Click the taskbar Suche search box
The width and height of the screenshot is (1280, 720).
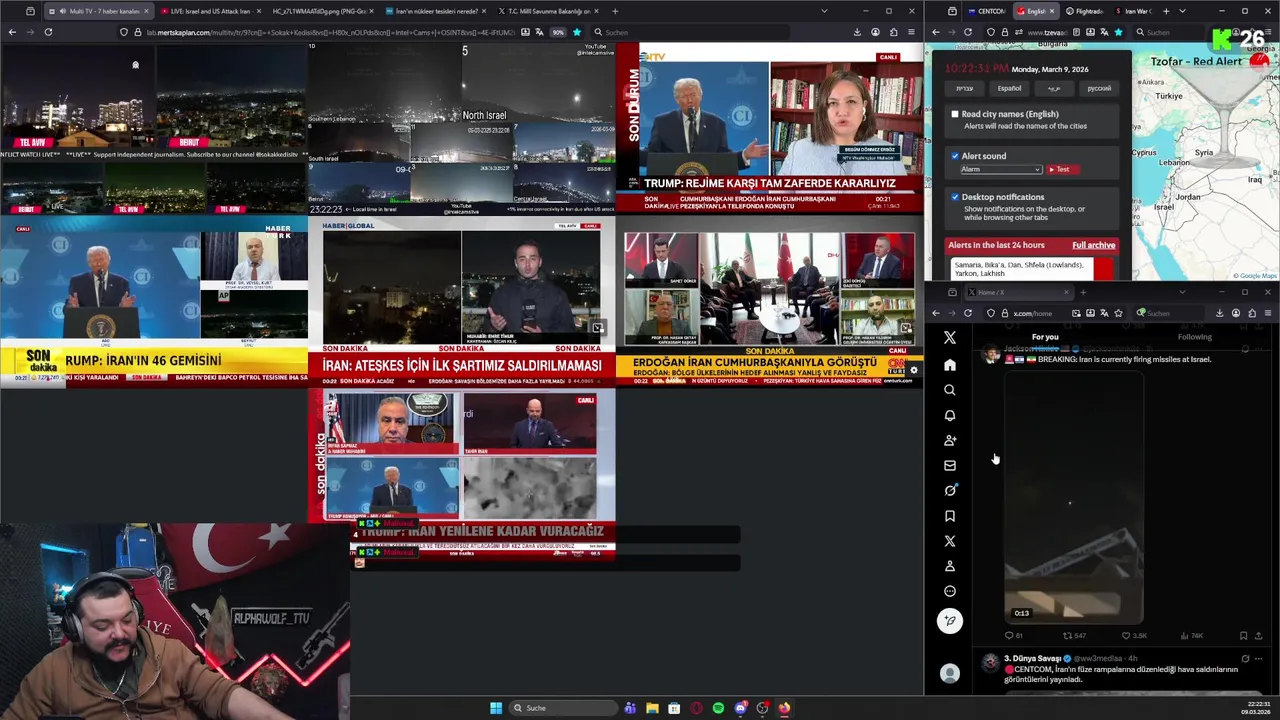coord(562,708)
